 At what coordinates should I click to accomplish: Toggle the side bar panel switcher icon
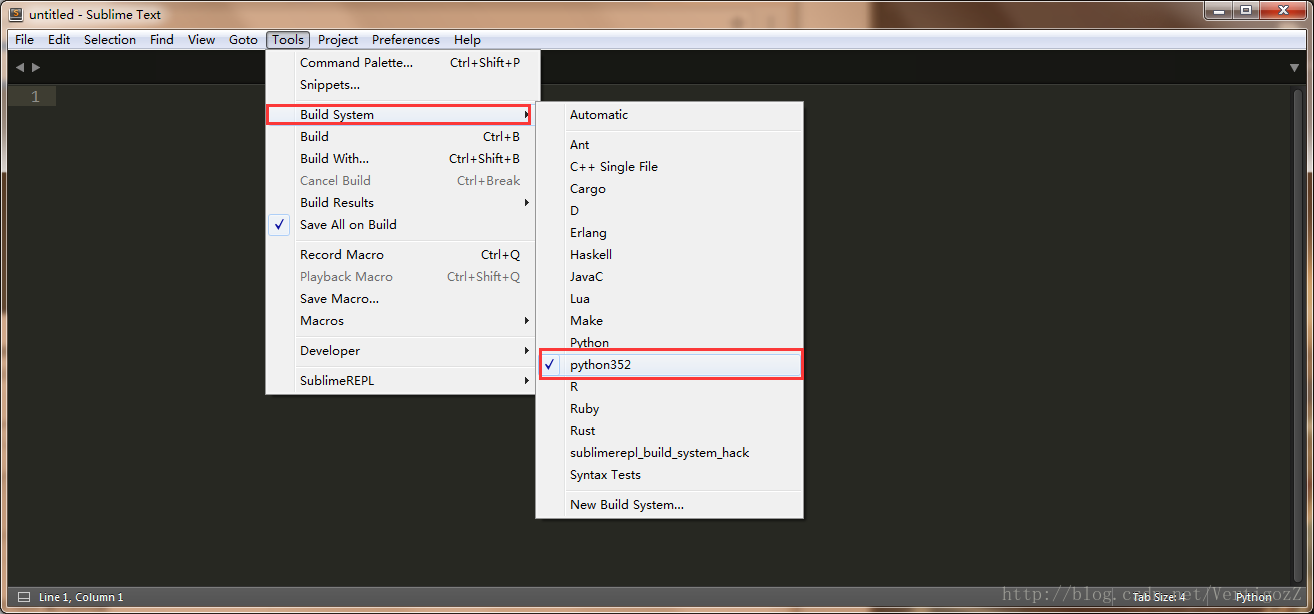click(x=24, y=597)
